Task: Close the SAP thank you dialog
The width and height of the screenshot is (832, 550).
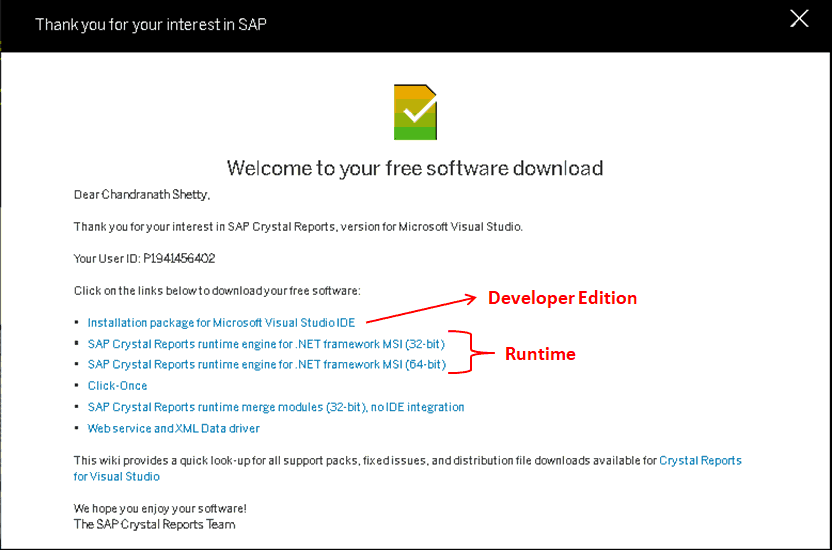Action: (x=799, y=19)
